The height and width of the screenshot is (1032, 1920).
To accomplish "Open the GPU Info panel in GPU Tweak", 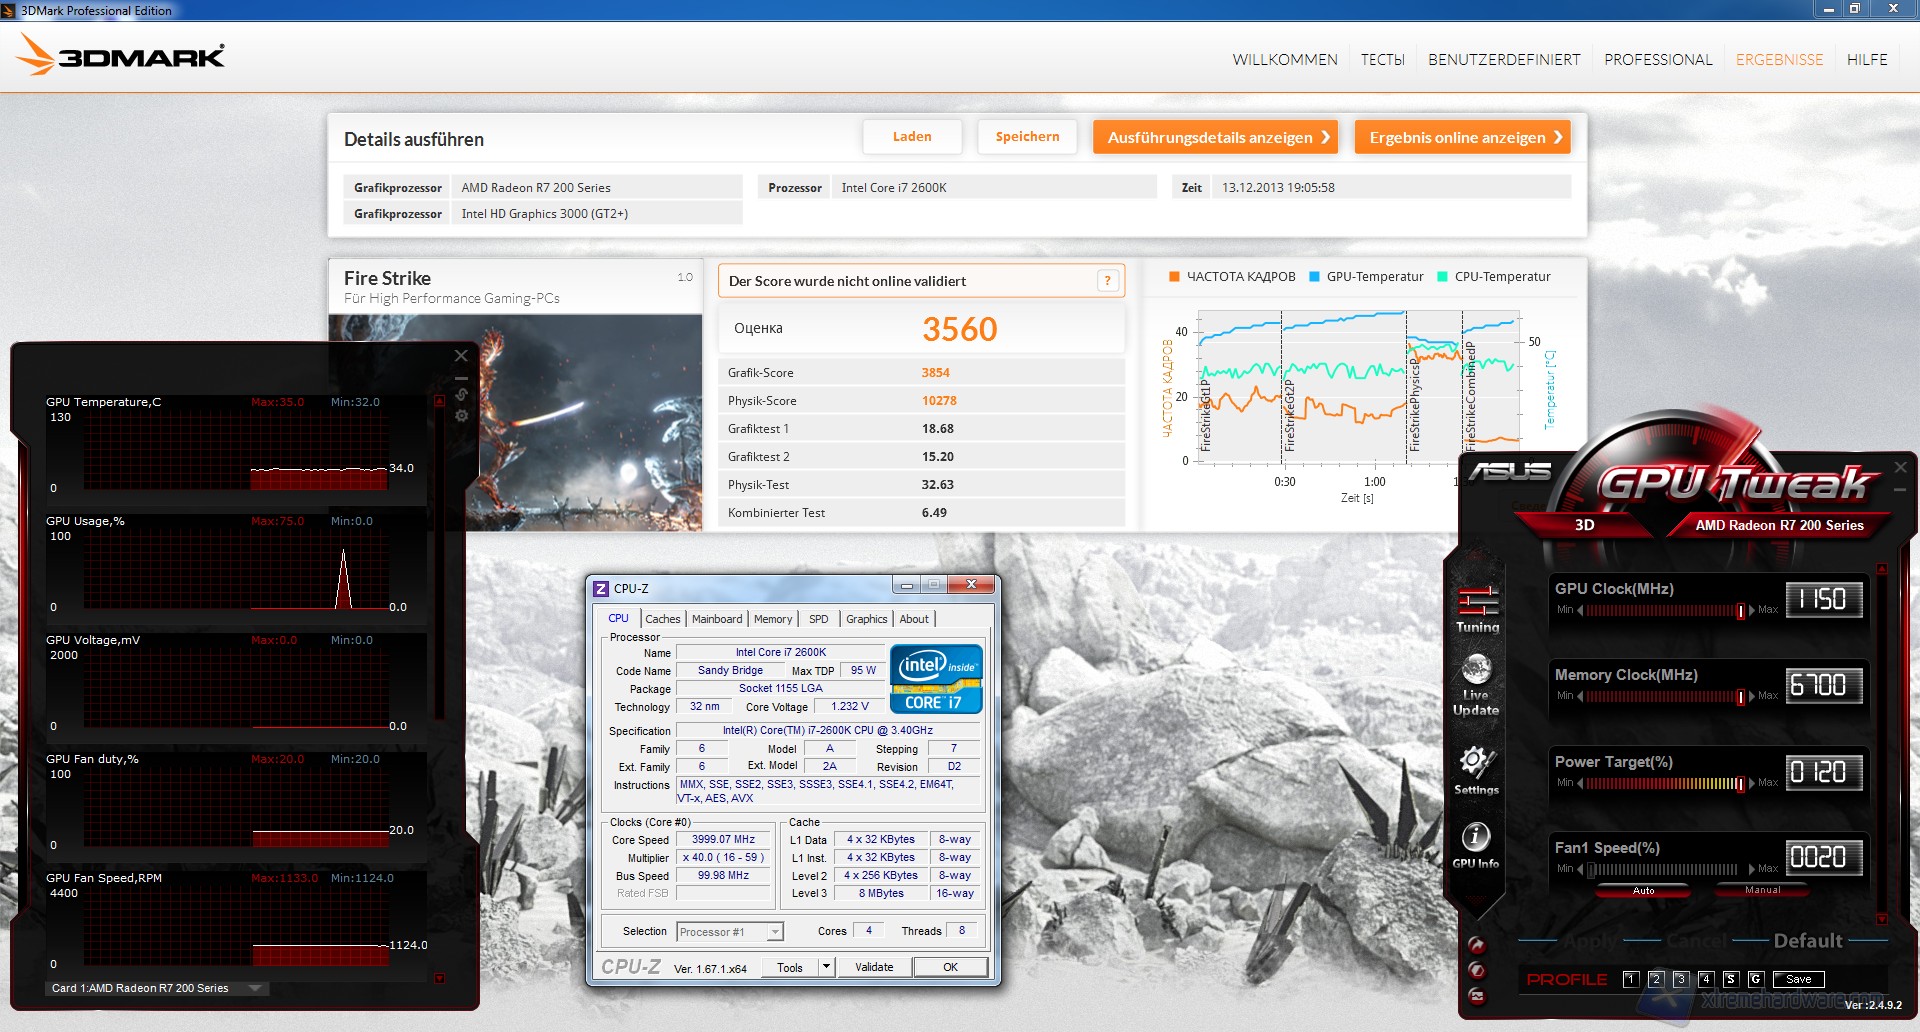I will pos(1476,840).
